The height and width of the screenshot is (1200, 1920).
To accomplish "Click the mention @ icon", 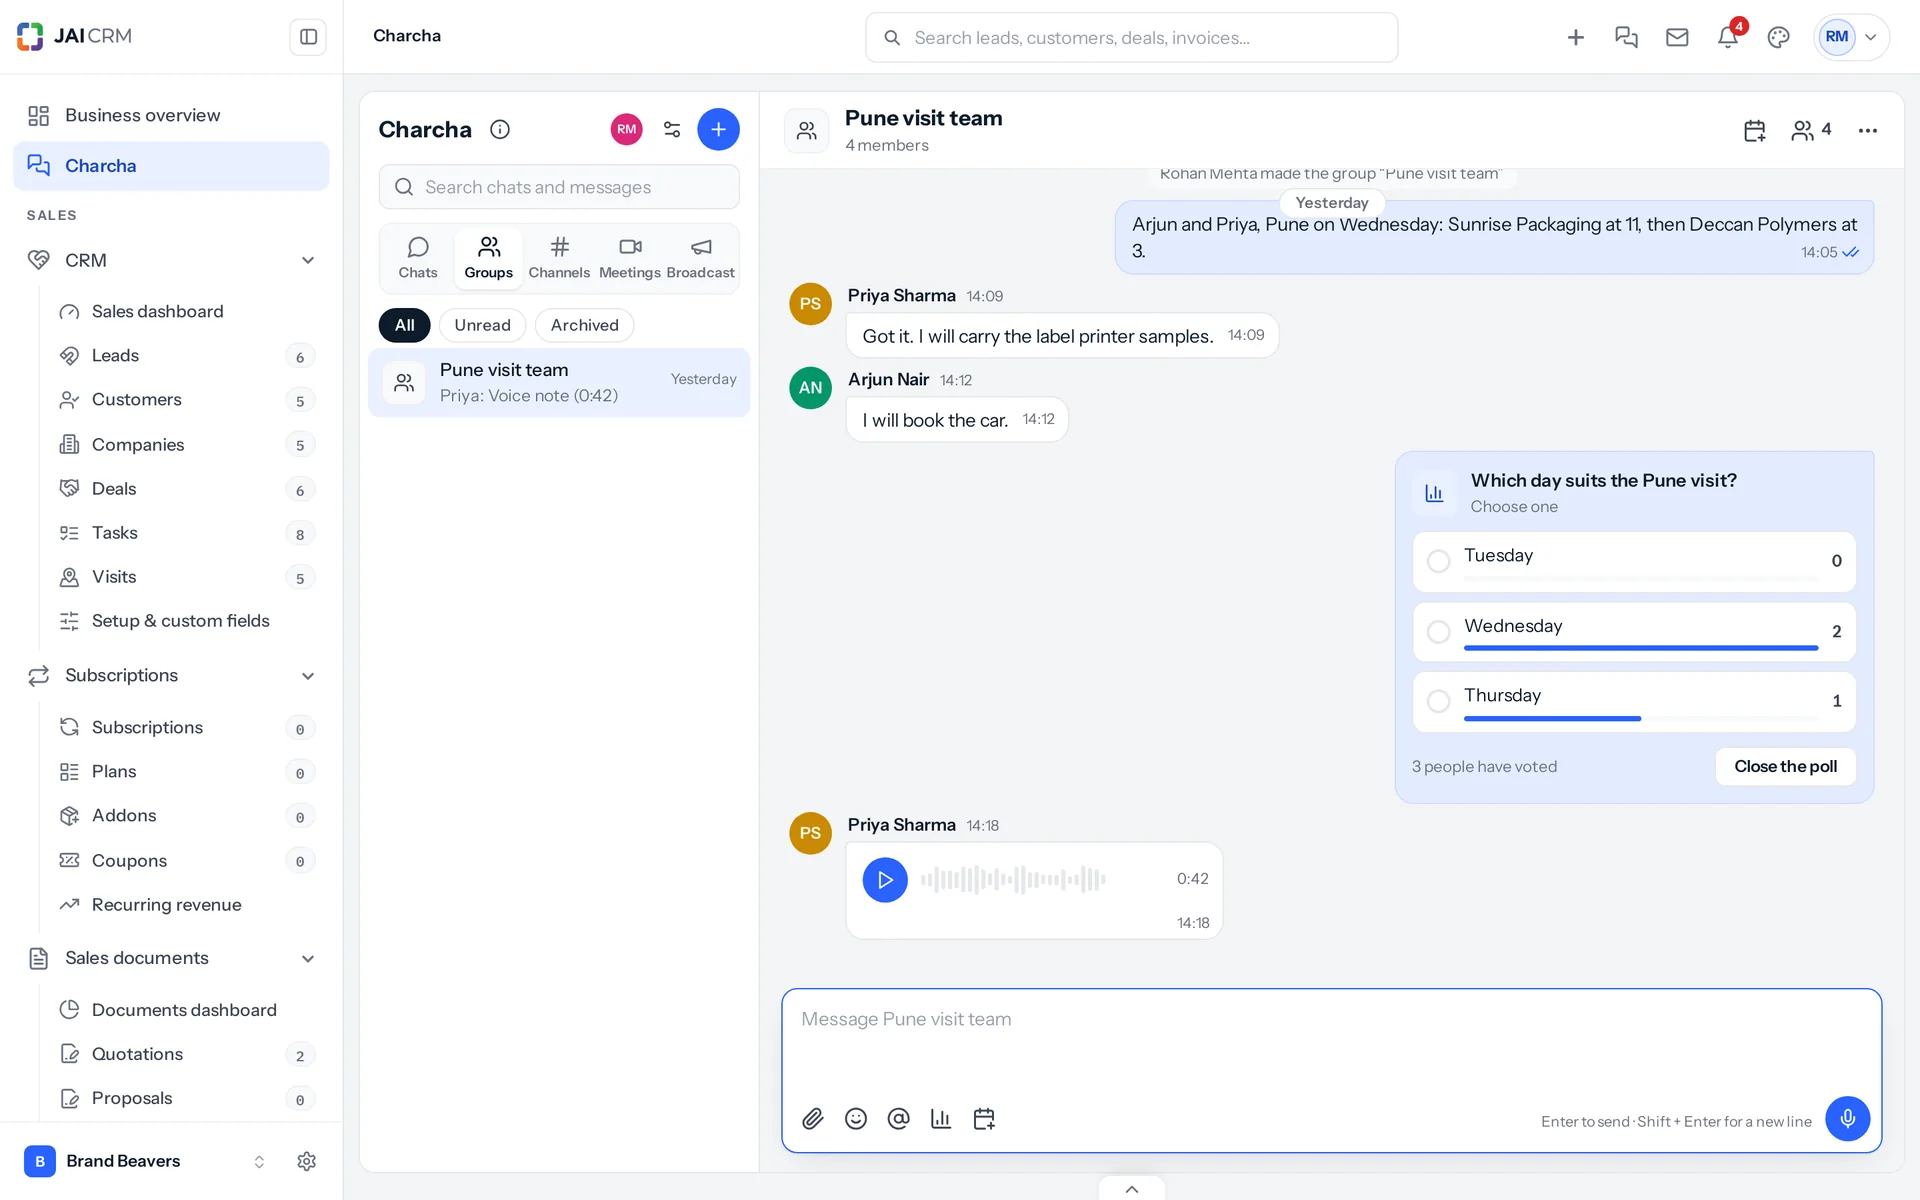I will (x=898, y=1119).
